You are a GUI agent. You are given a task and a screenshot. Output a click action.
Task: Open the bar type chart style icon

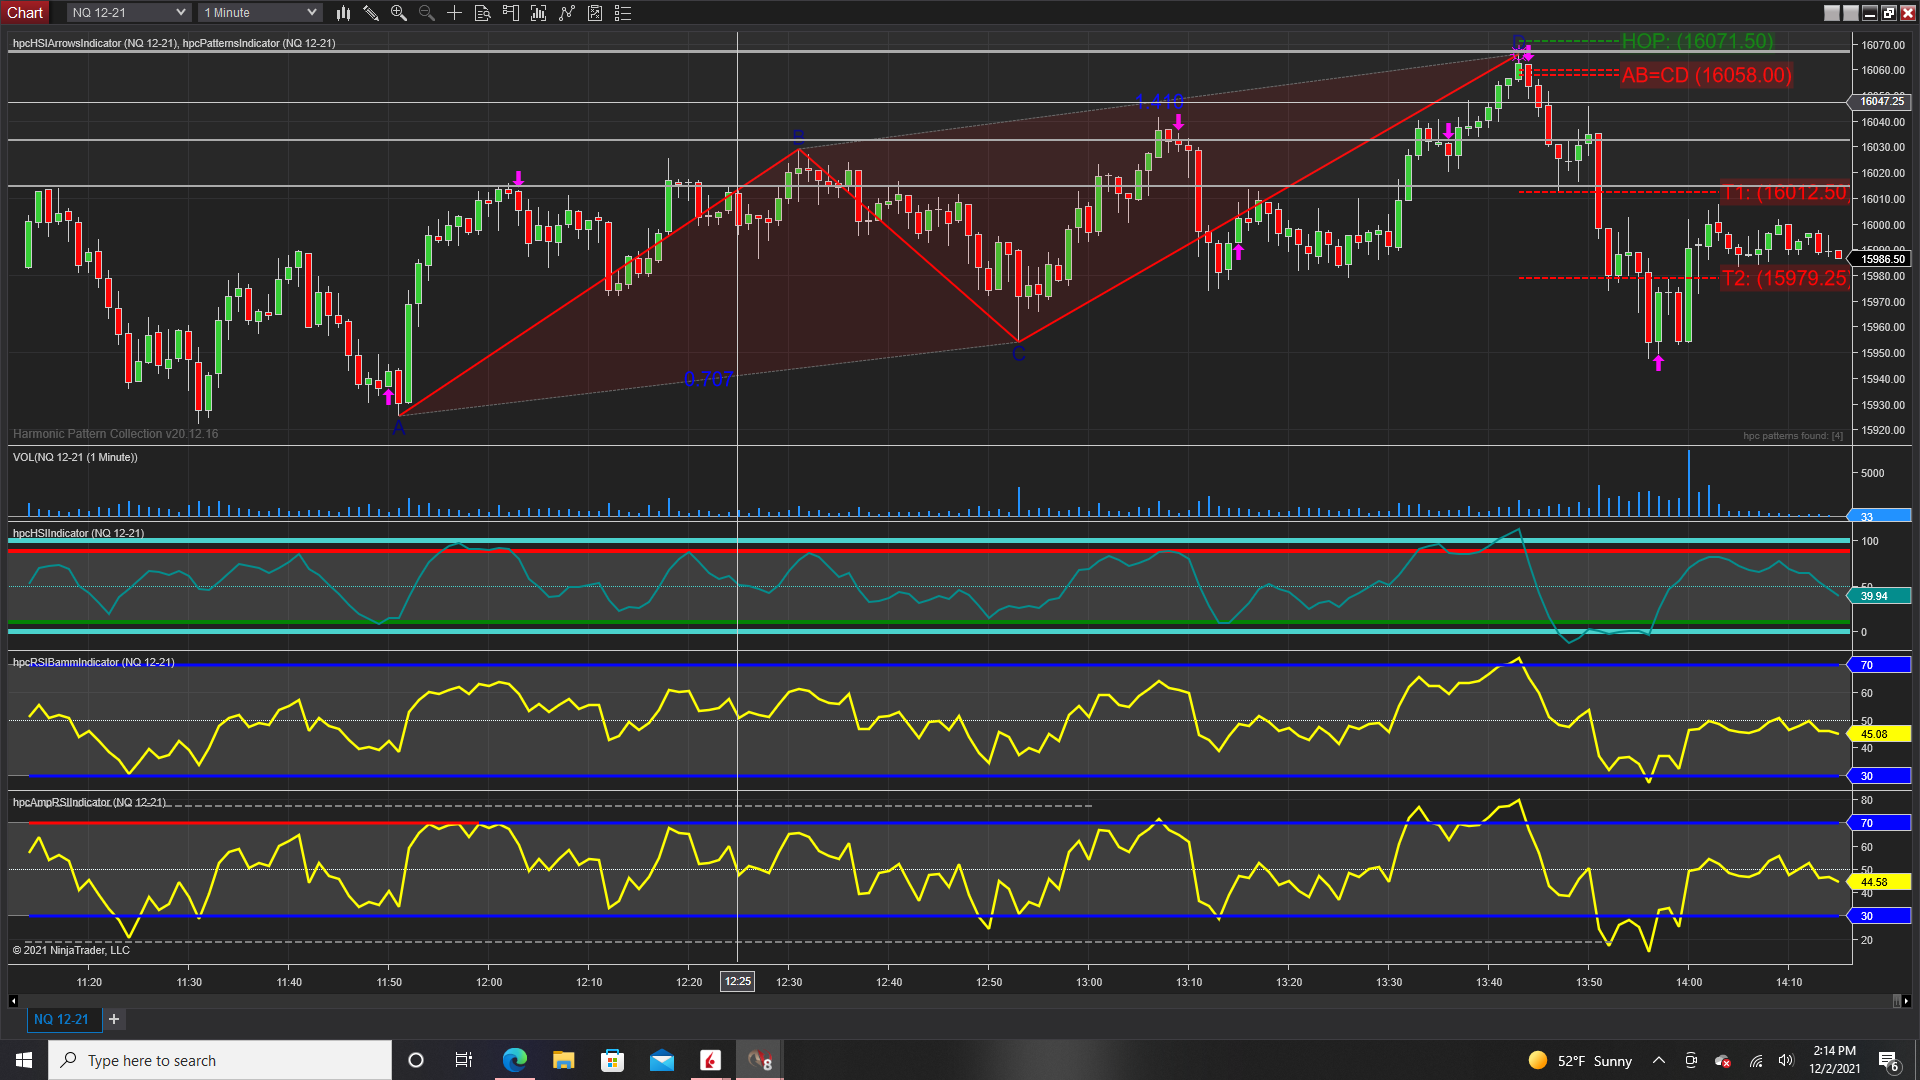(343, 13)
